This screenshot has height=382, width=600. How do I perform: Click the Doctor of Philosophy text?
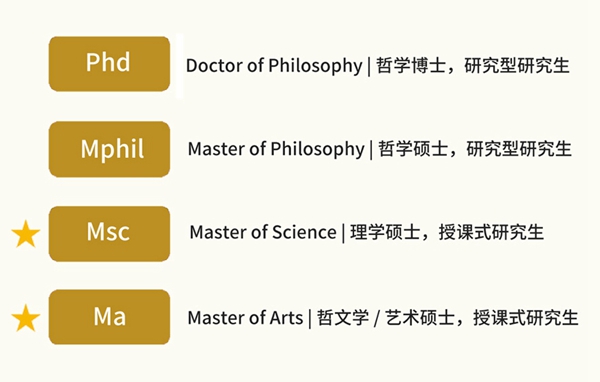click(274, 66)
